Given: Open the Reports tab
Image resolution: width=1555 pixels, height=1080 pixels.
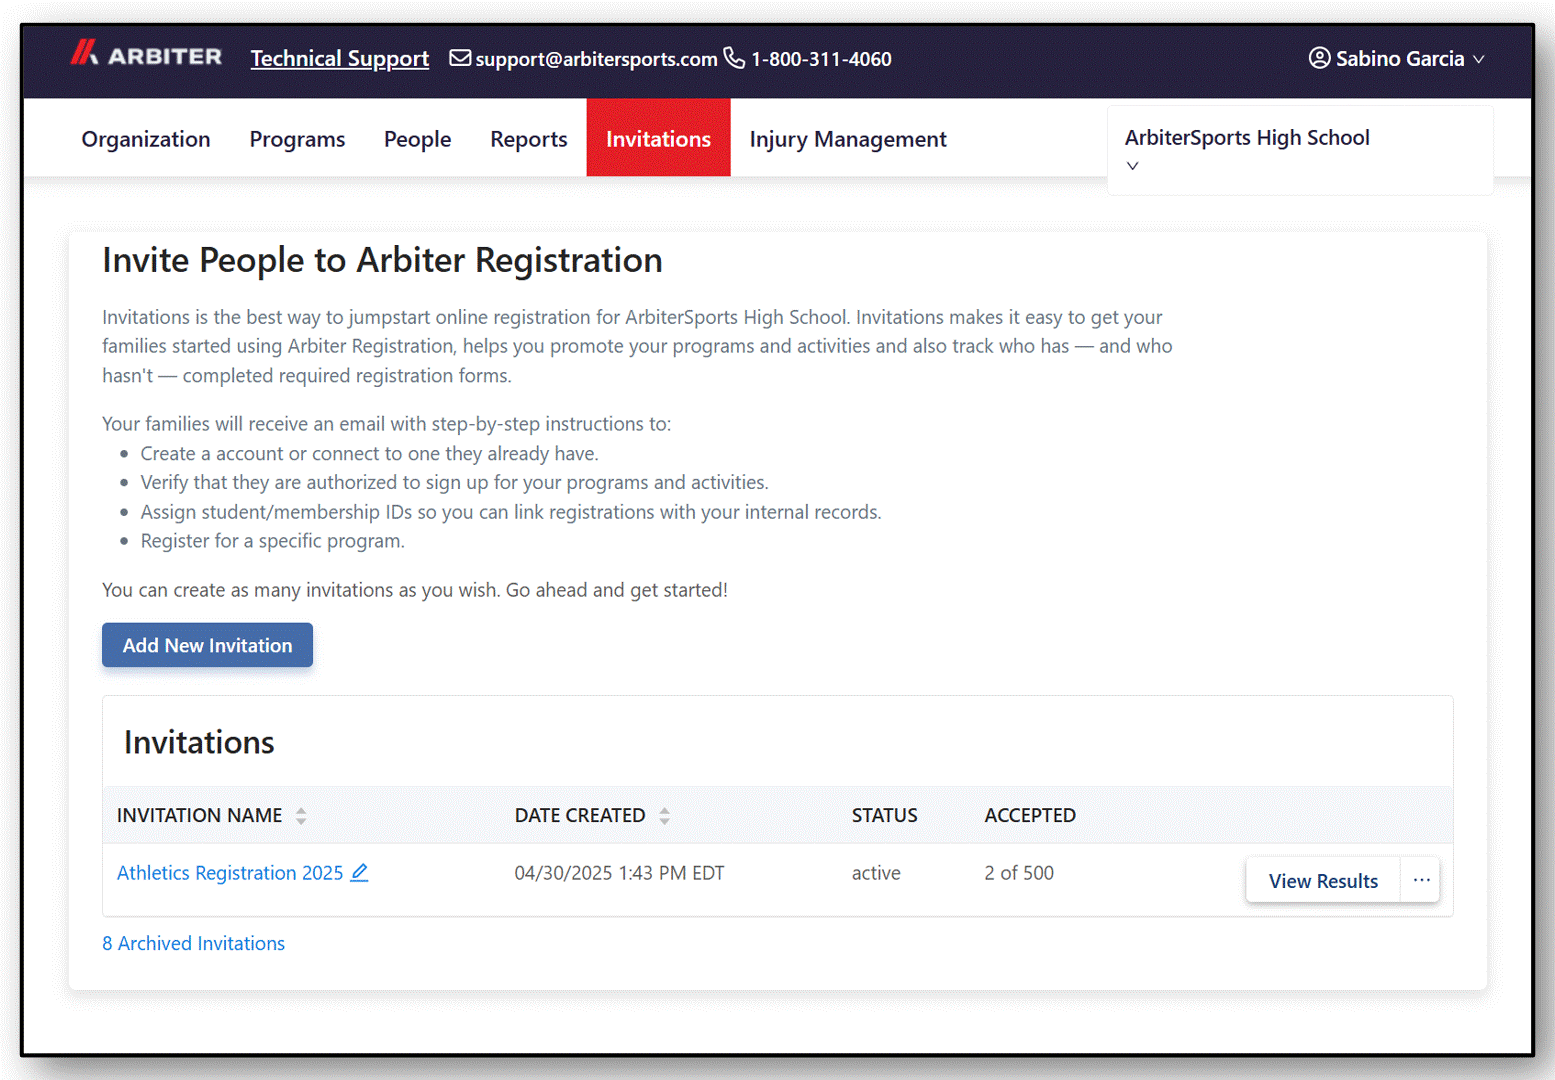Looking at the screenshot, I should (x=528, y=139).
